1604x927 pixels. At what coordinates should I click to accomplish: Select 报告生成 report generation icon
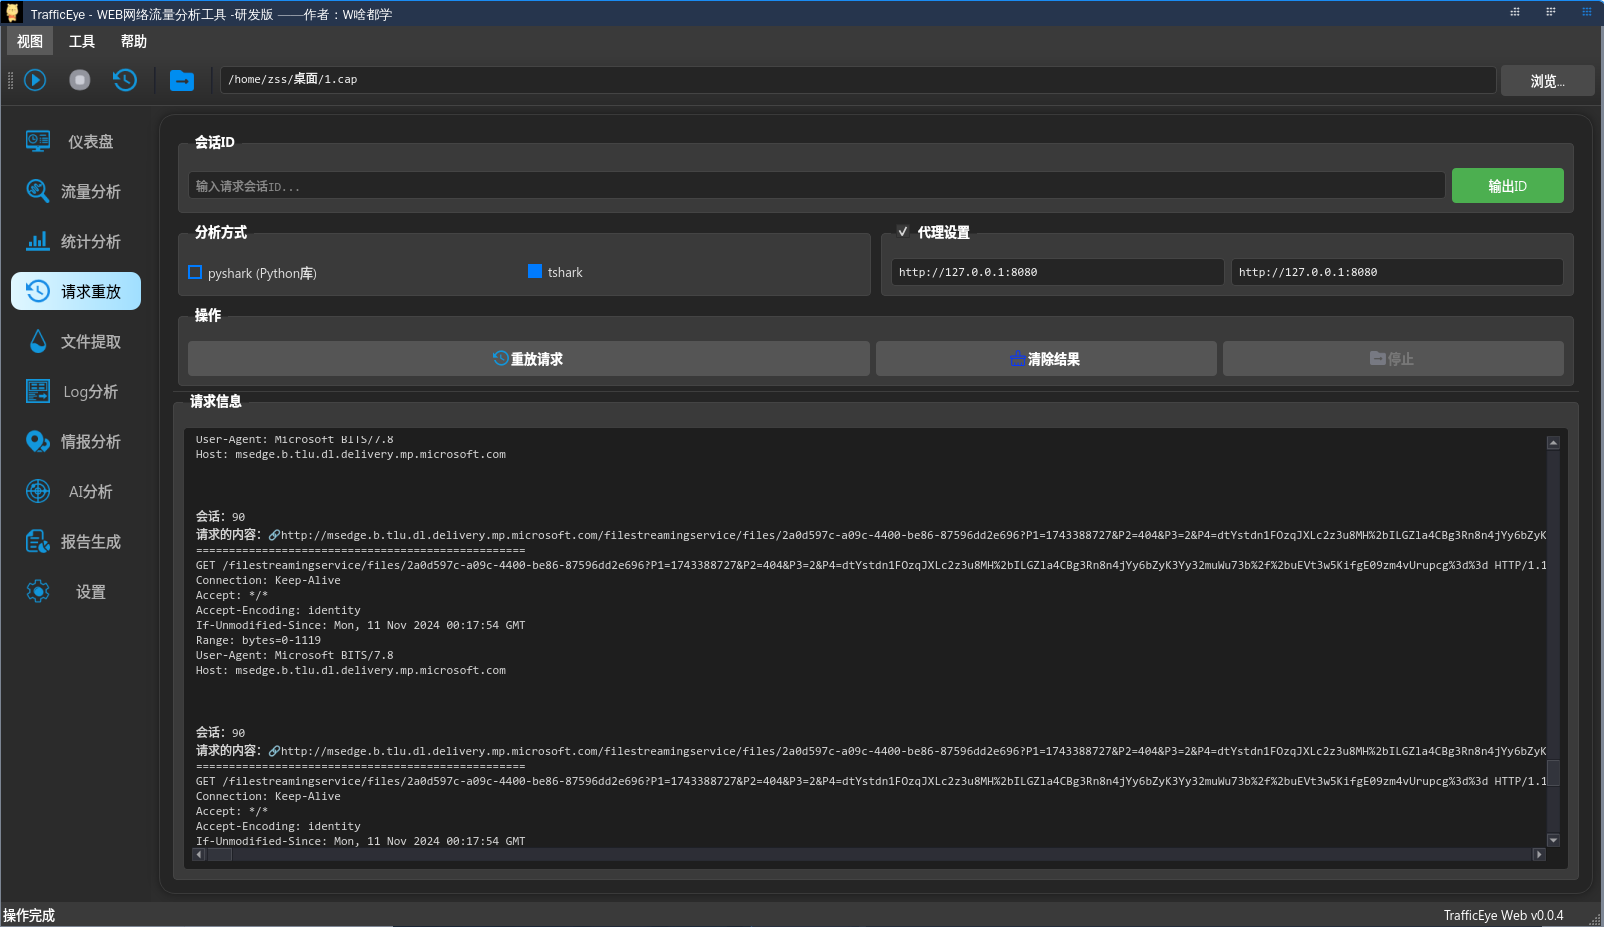tap(75, 541)
